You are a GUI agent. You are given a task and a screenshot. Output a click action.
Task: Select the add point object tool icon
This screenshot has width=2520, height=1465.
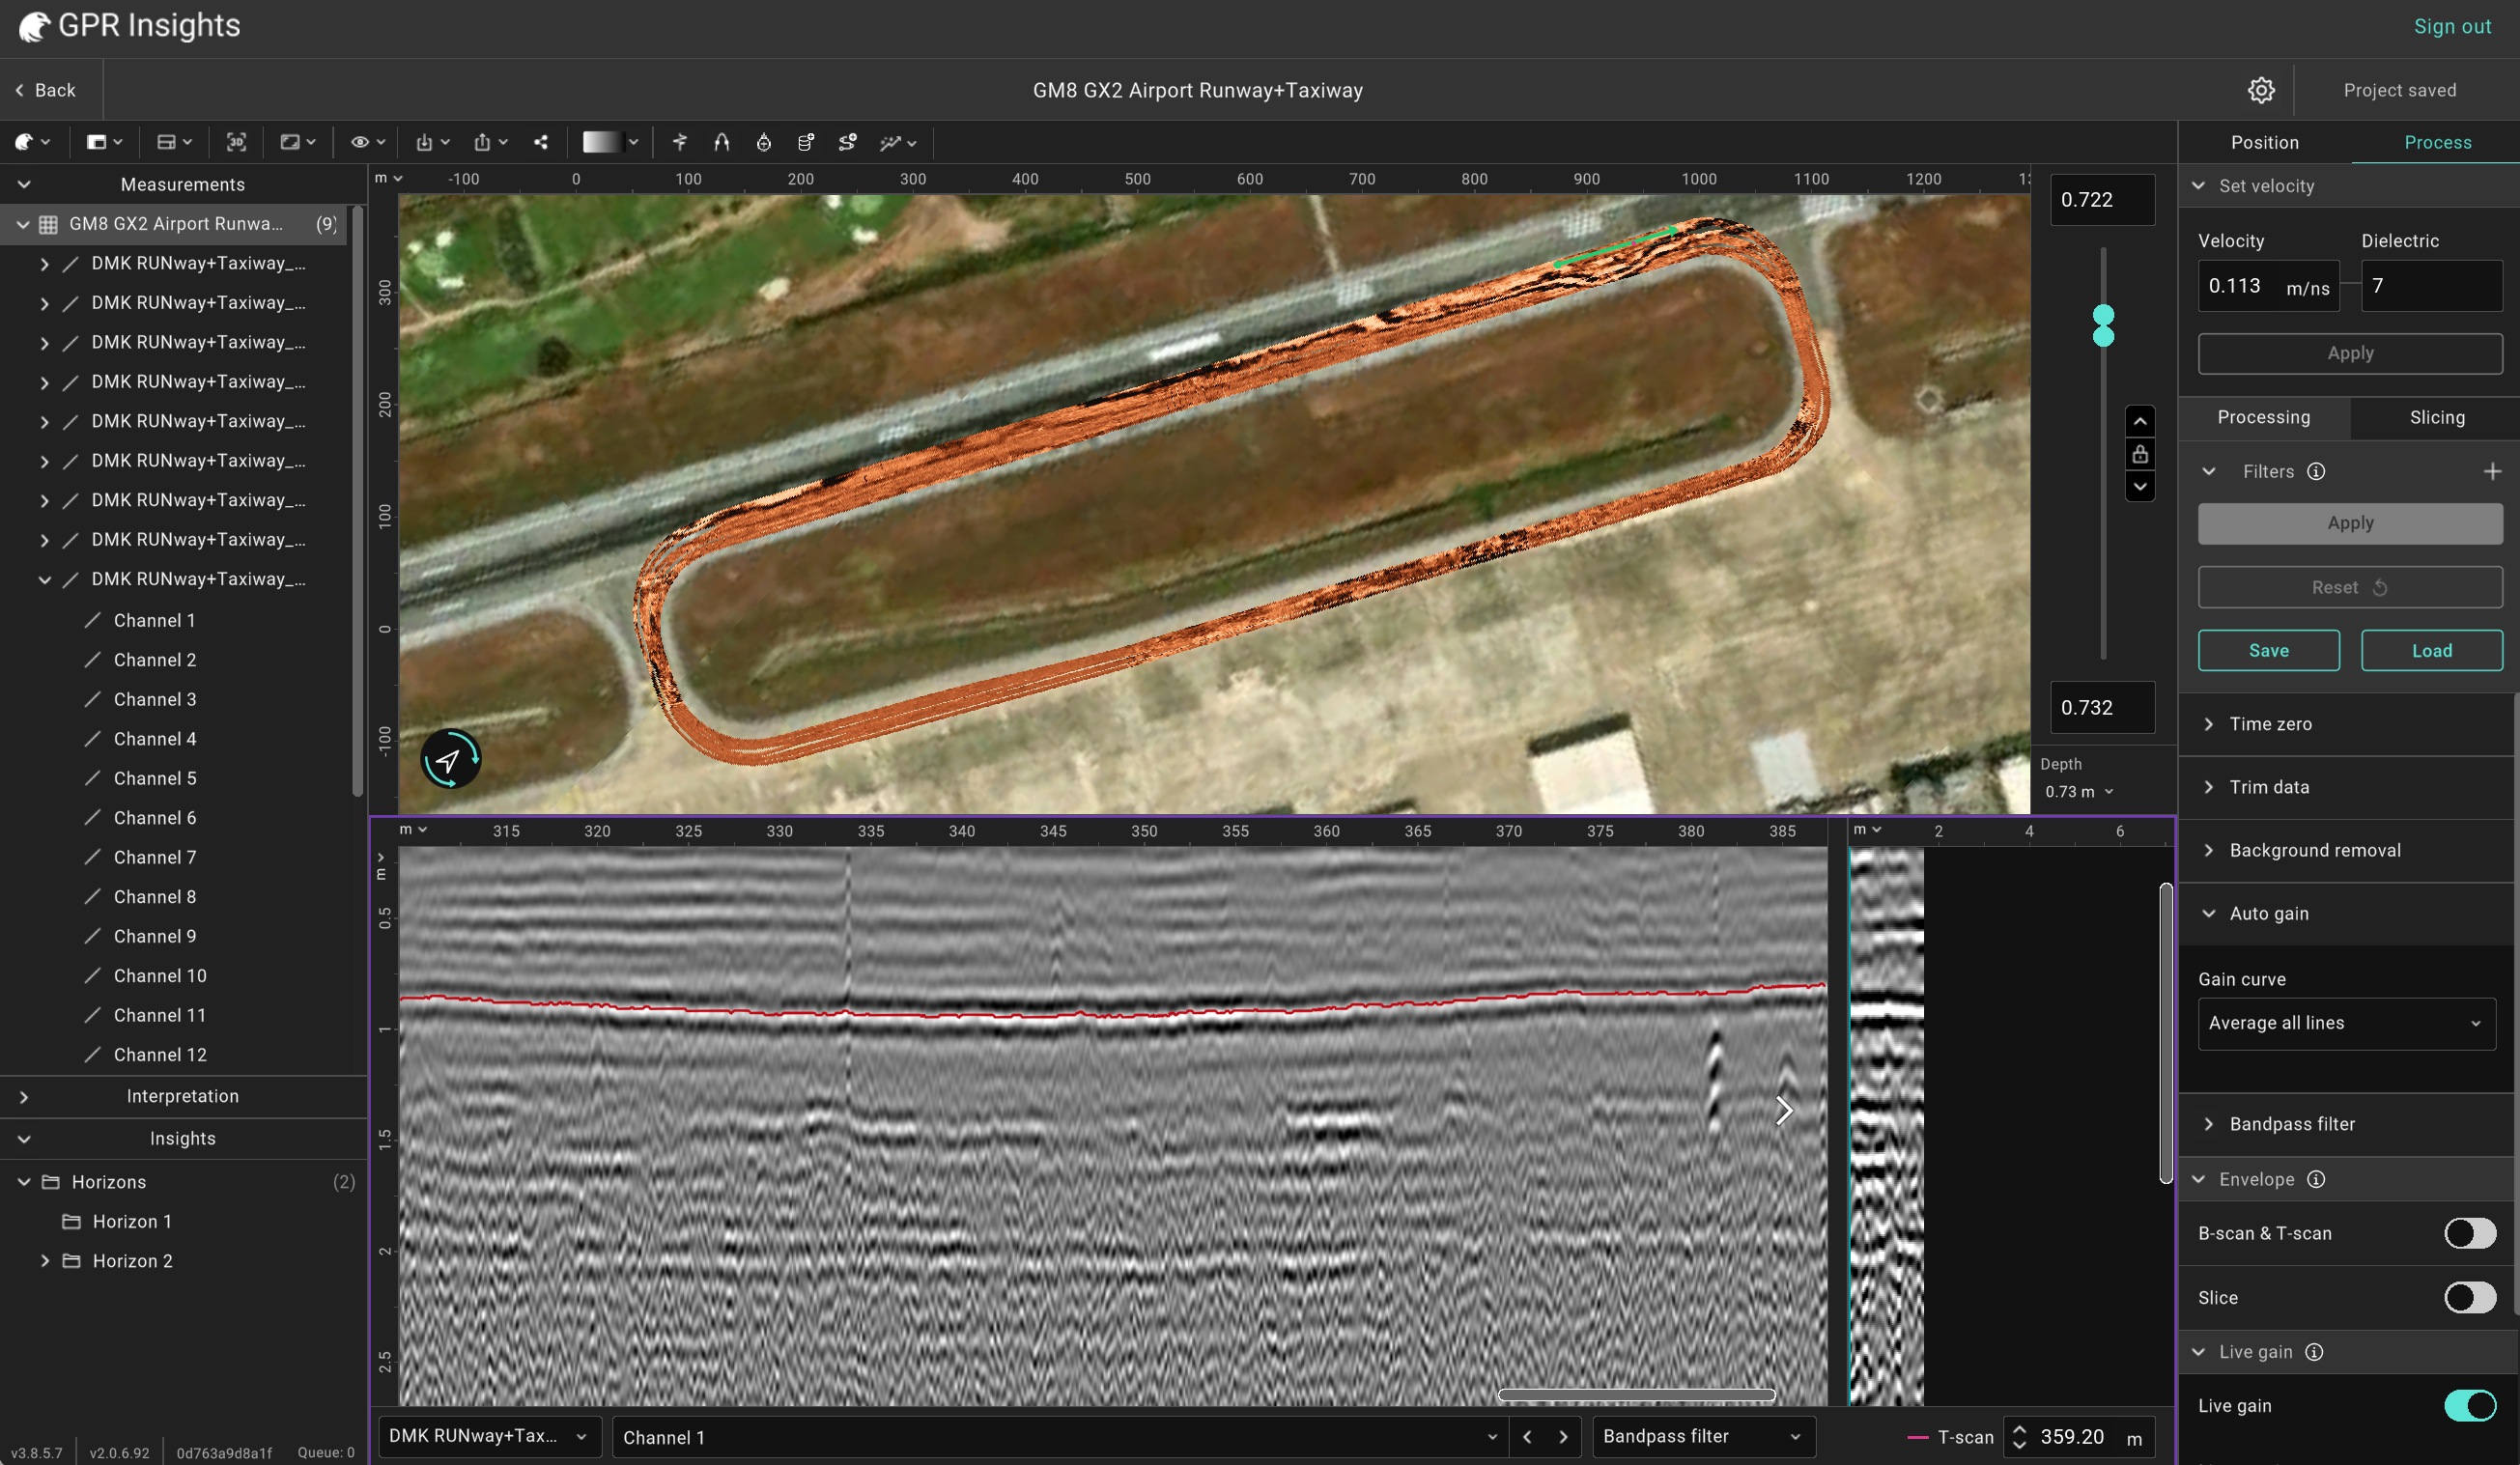tap(763, 142)
